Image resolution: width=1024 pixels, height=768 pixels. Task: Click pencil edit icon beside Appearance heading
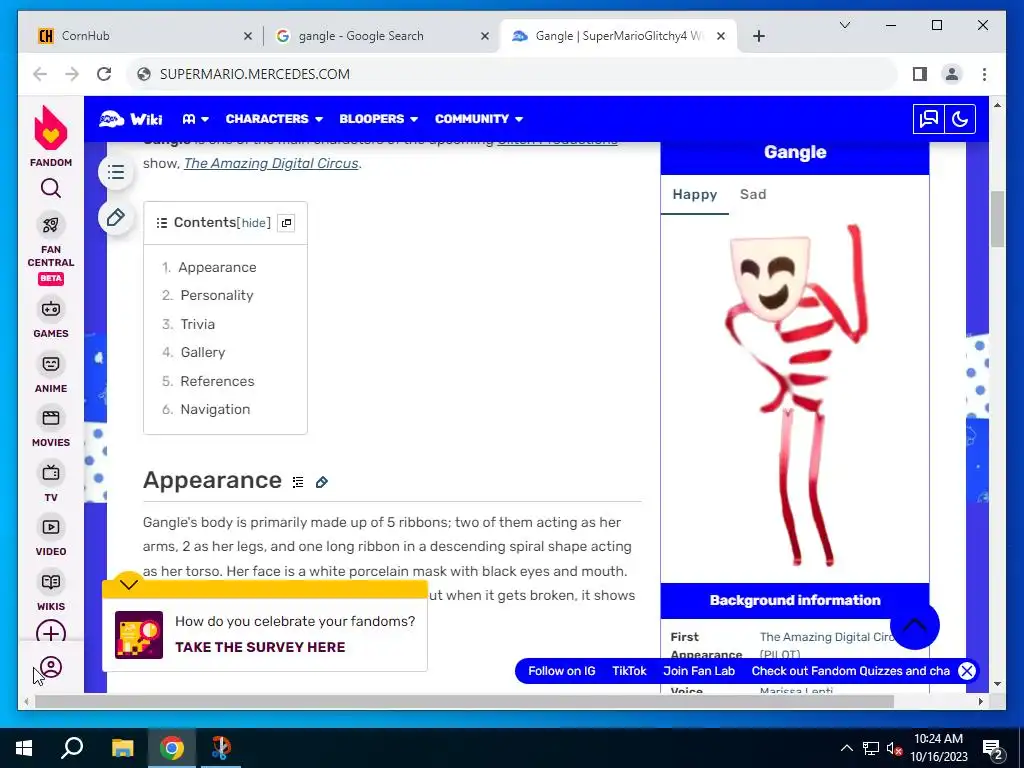point(321,482)
